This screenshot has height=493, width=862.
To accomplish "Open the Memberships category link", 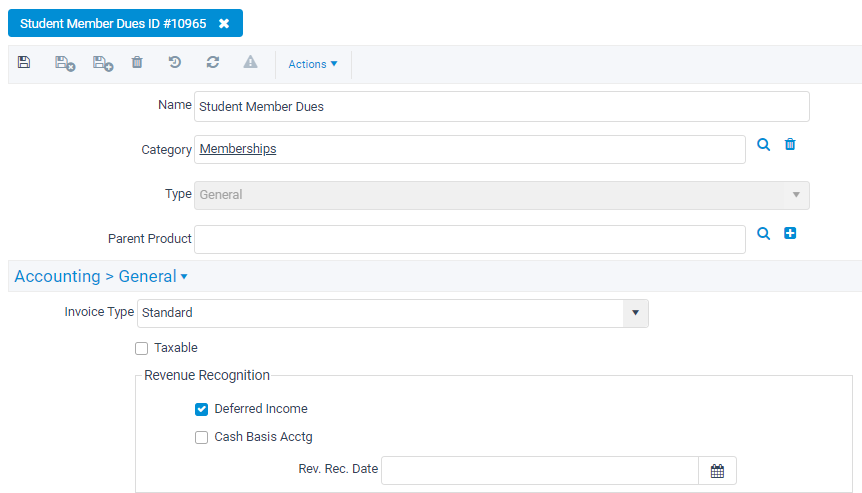I will 238,149.
